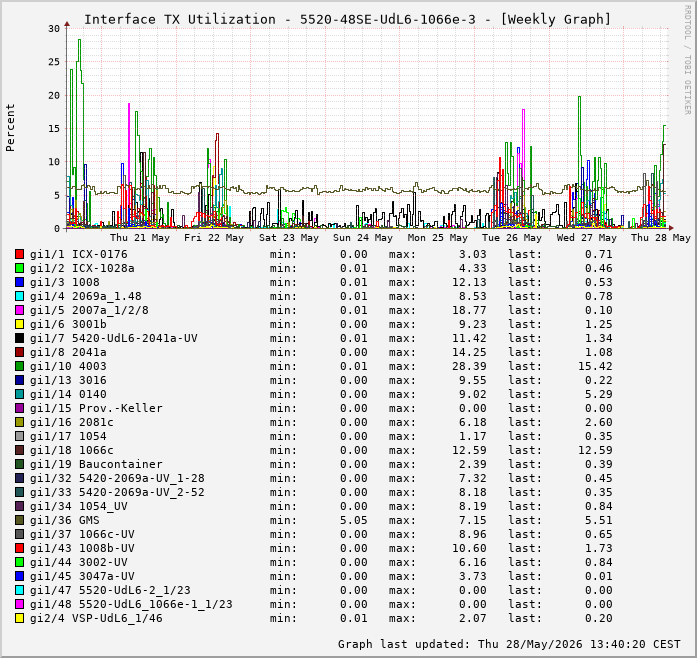Image resolution: width=697 pixels, height=658 pixels.
Task: Click the swatch for gi1/32 5420-2069a-UV_1-28
Action: (19, 478)
